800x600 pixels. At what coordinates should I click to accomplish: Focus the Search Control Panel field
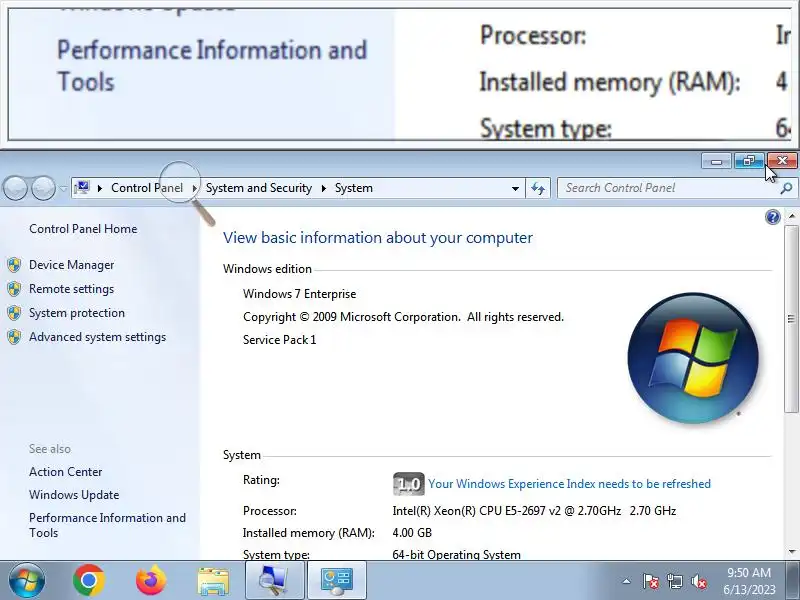point(668,188)
